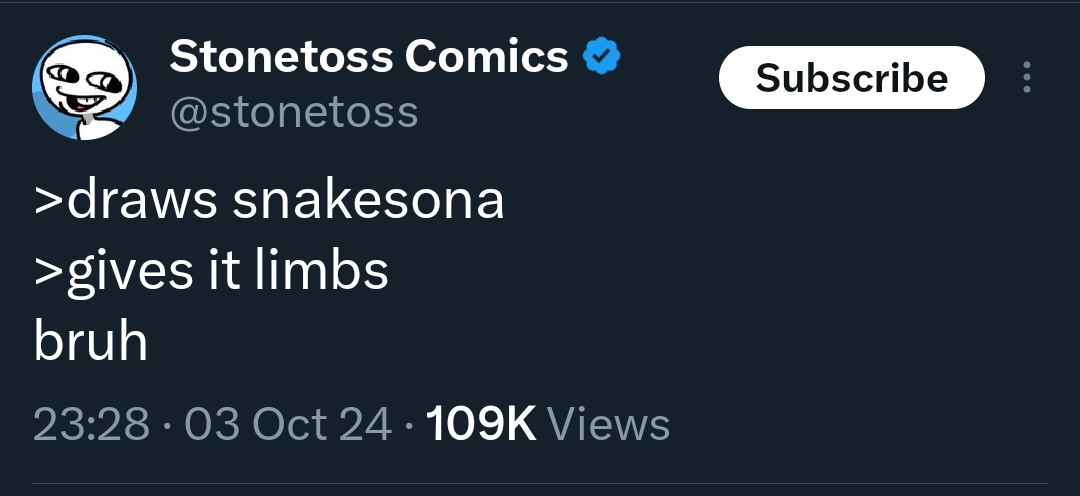This screenshot has width=1080, height=496.
Task: Click the dot separator after 23:28
Action: tap(167, 425)
